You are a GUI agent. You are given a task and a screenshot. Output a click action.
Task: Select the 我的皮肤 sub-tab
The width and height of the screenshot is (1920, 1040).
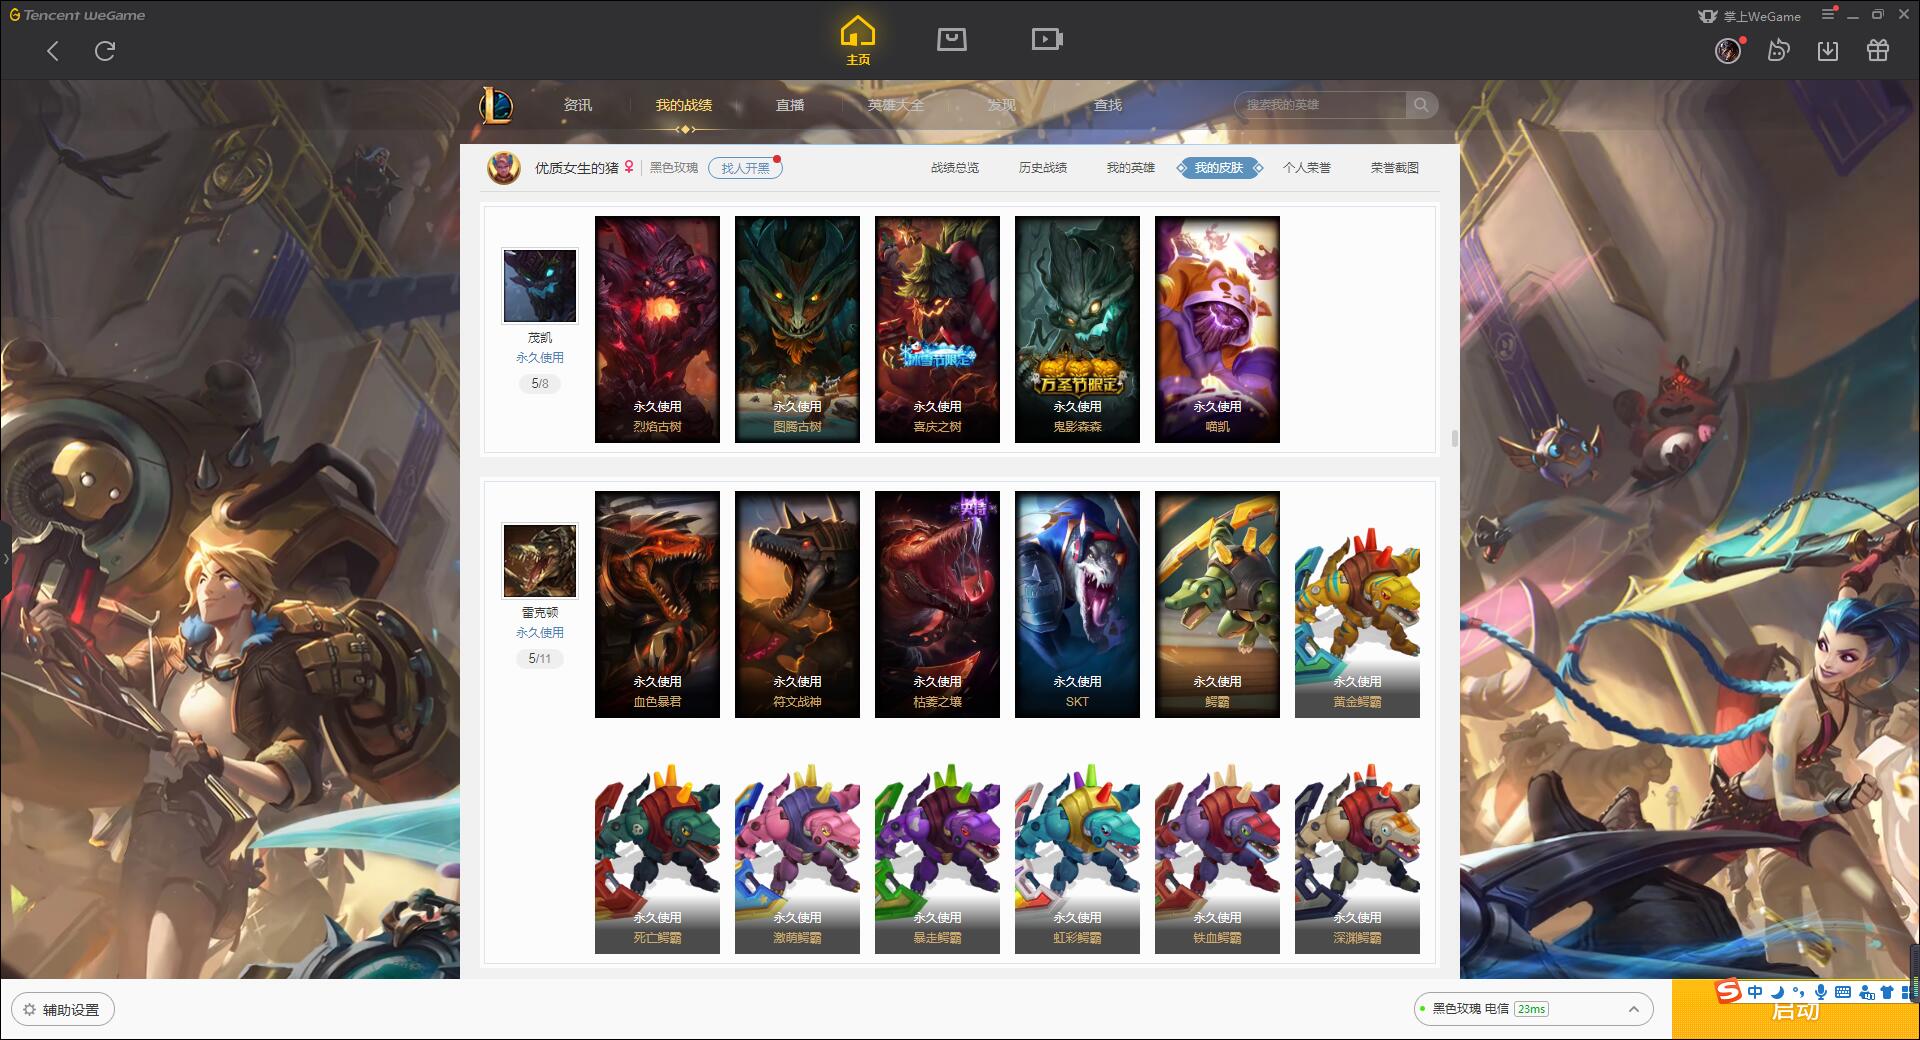coord(1219,168)
